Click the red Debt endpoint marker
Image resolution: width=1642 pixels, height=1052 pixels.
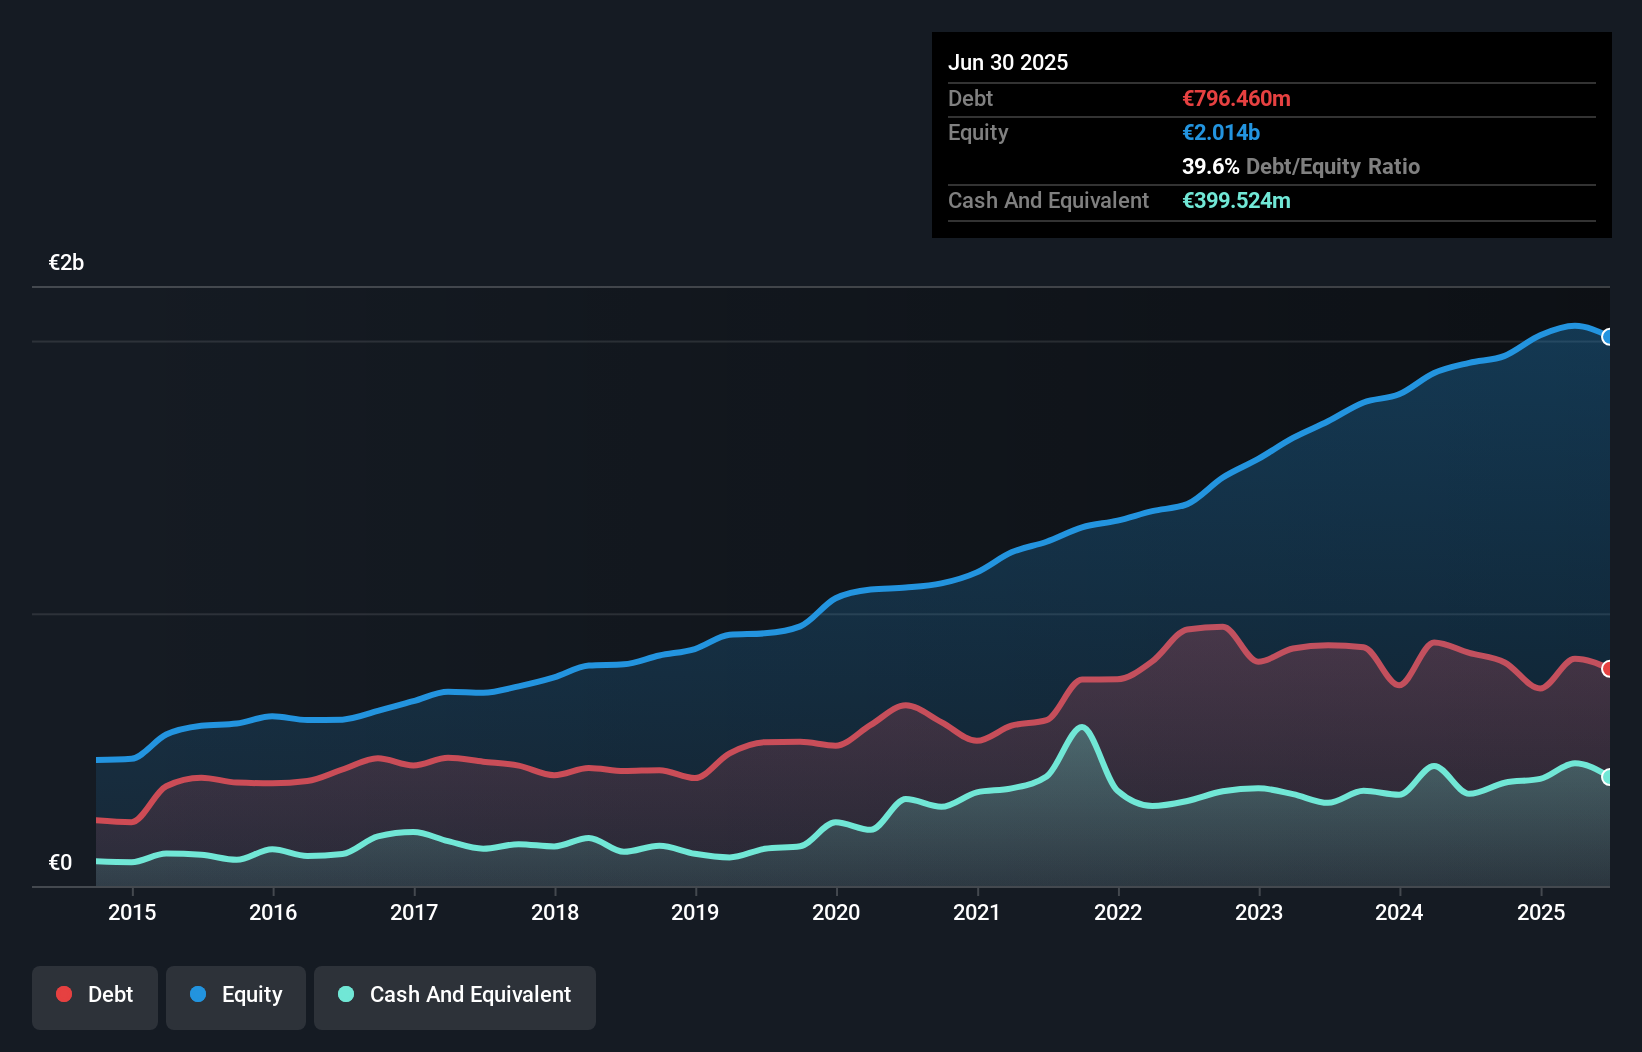coord(1607,669)
